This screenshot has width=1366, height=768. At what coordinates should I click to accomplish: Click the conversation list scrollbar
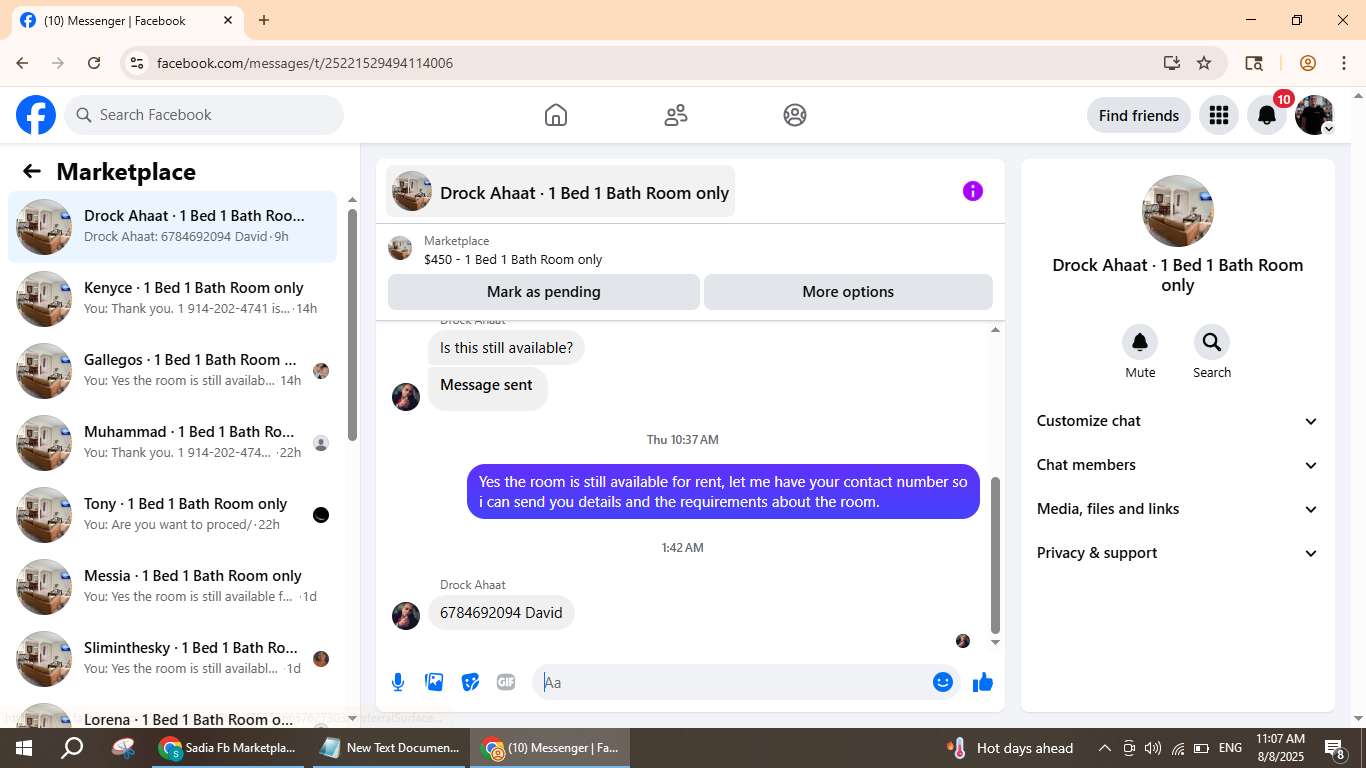coord(352,324)
